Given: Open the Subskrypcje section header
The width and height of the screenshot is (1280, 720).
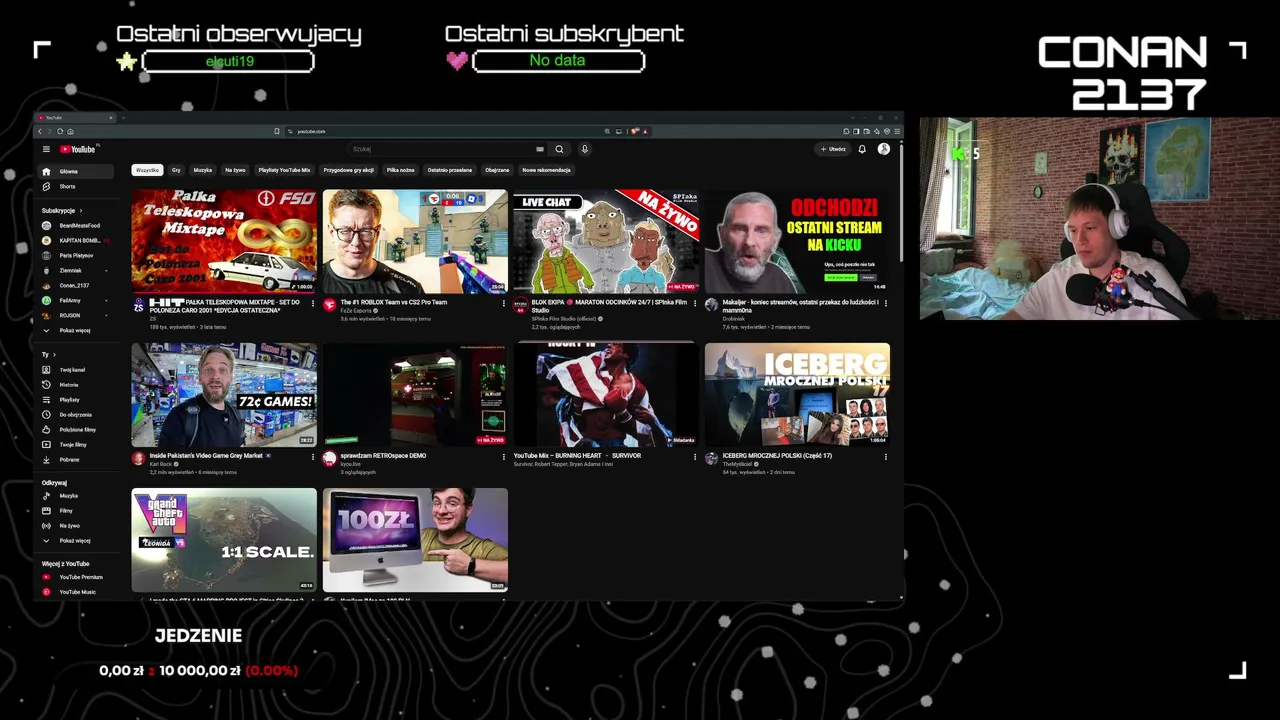Looking at the screenshot, I should (x=62, y=211).
